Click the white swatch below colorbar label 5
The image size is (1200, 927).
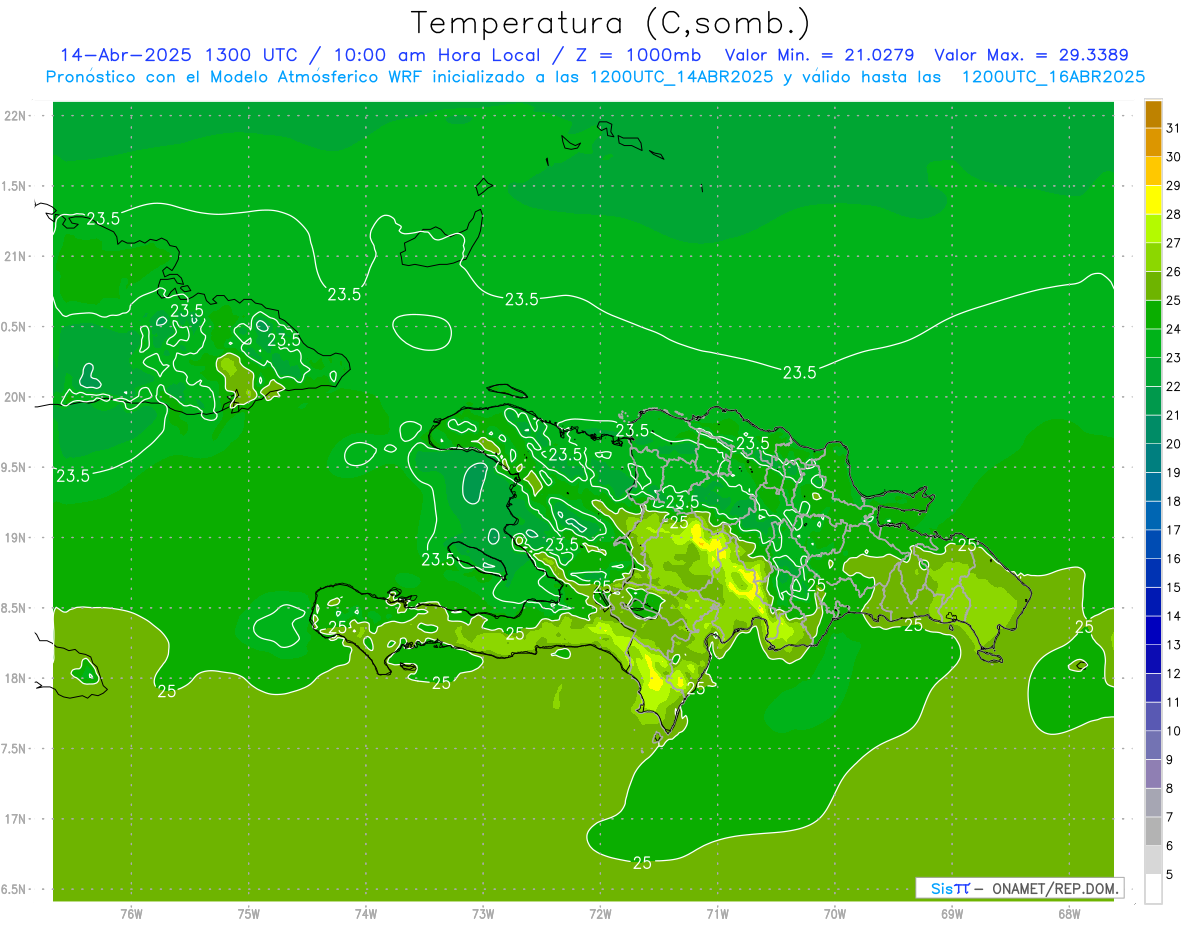tap(1153, 888)
